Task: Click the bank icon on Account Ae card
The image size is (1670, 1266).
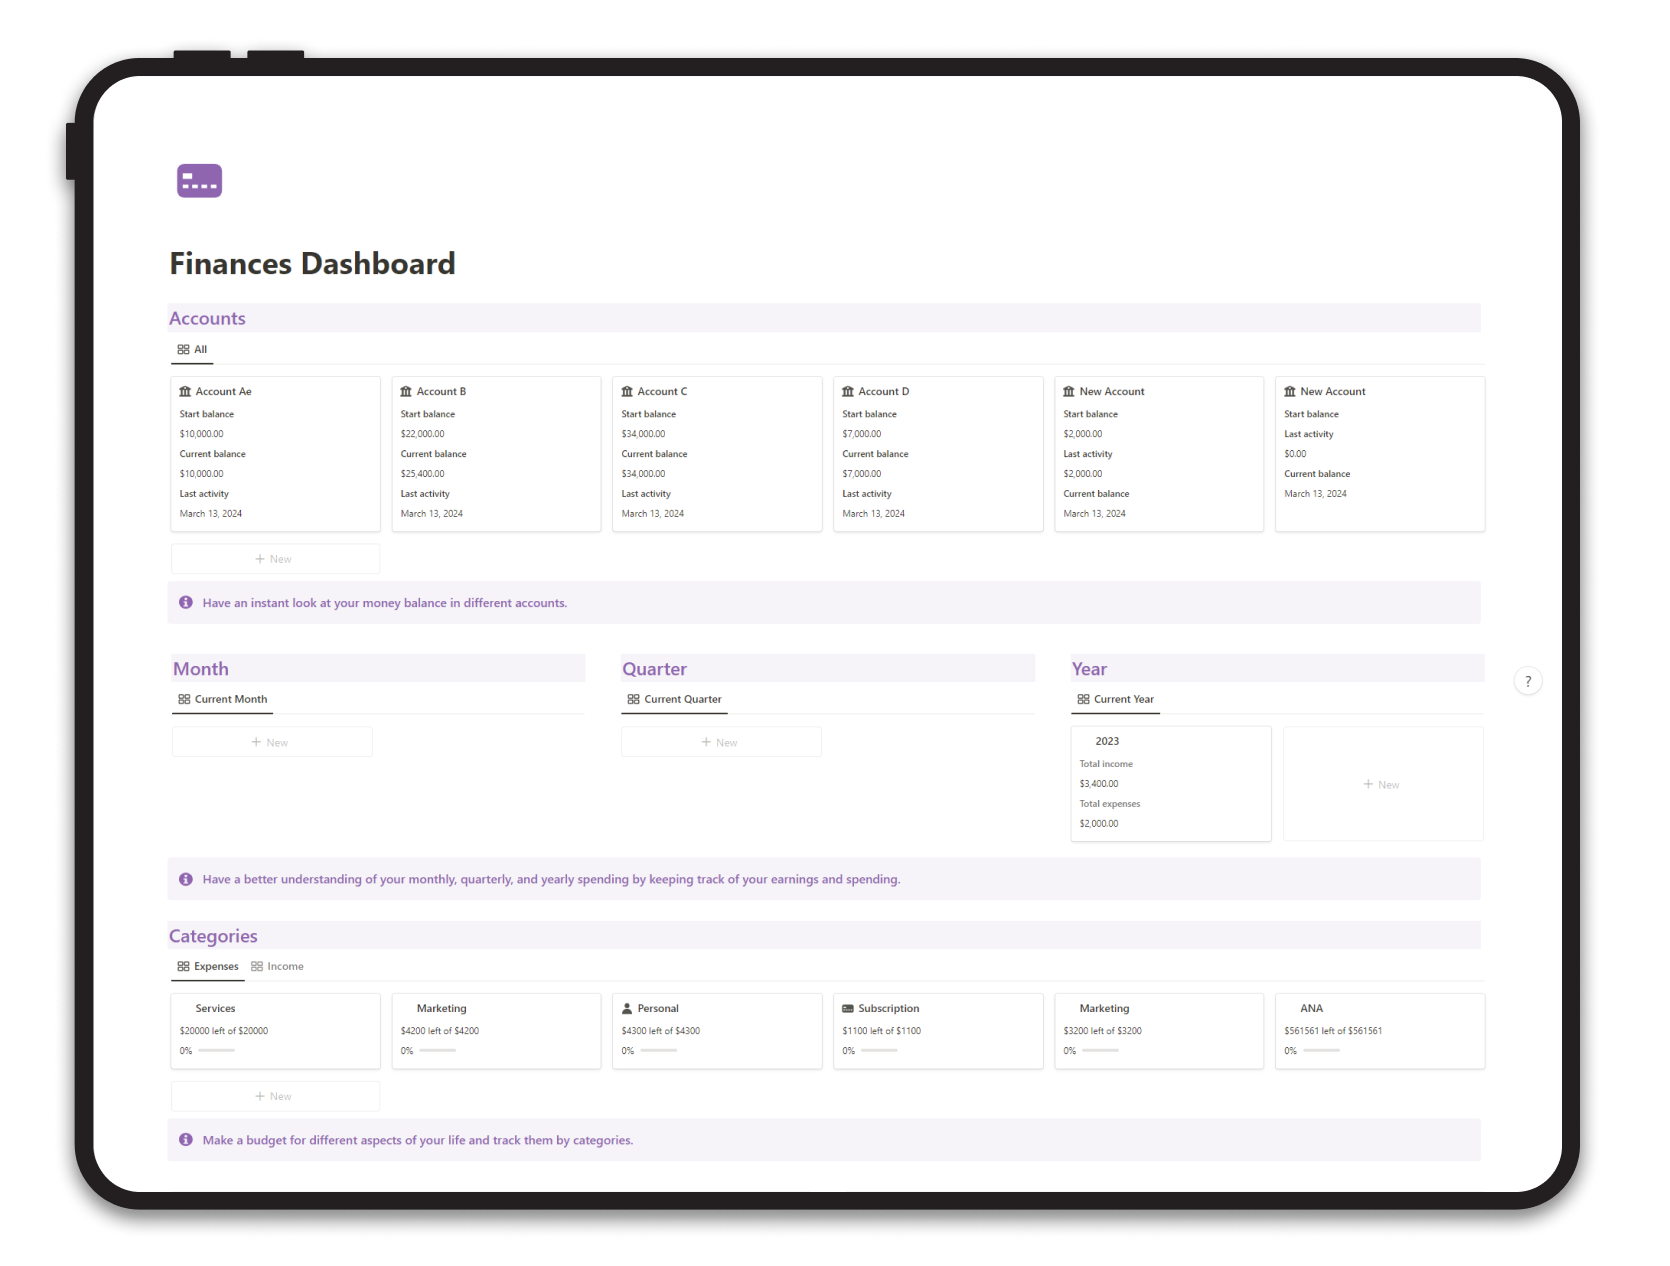Action: [185, 391]
